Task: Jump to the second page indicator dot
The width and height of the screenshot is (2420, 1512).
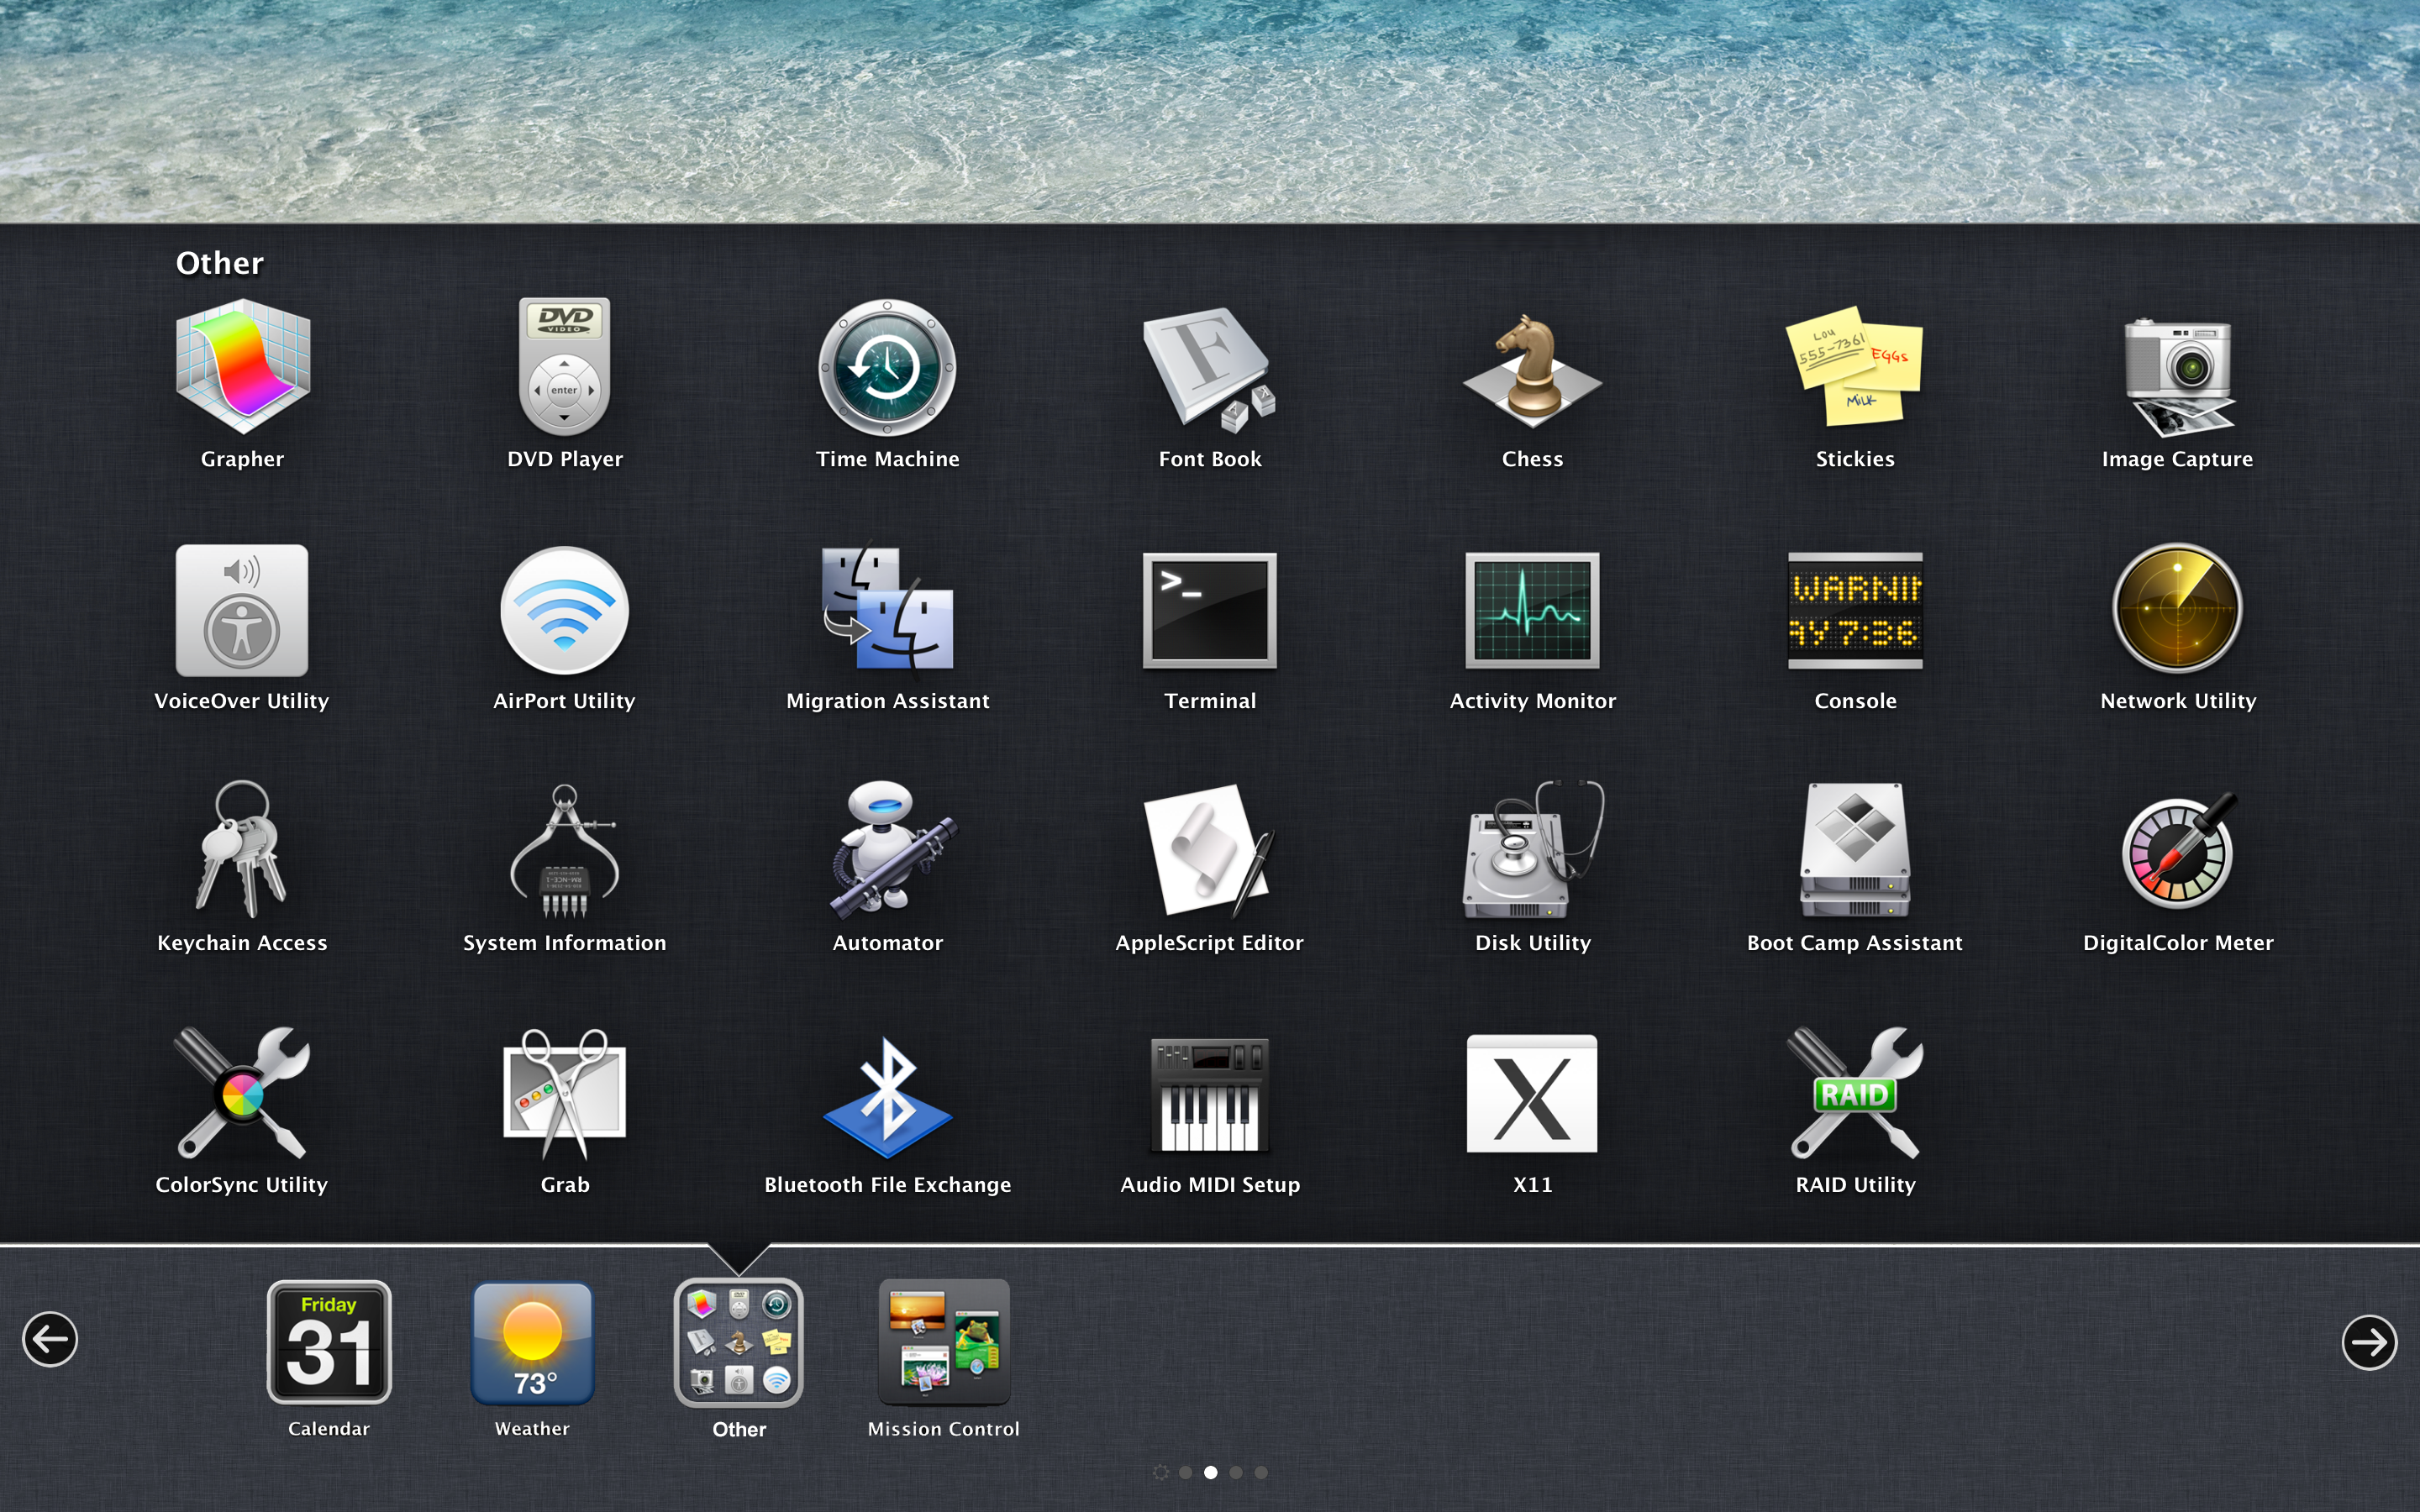Action: point(1185,1472)
